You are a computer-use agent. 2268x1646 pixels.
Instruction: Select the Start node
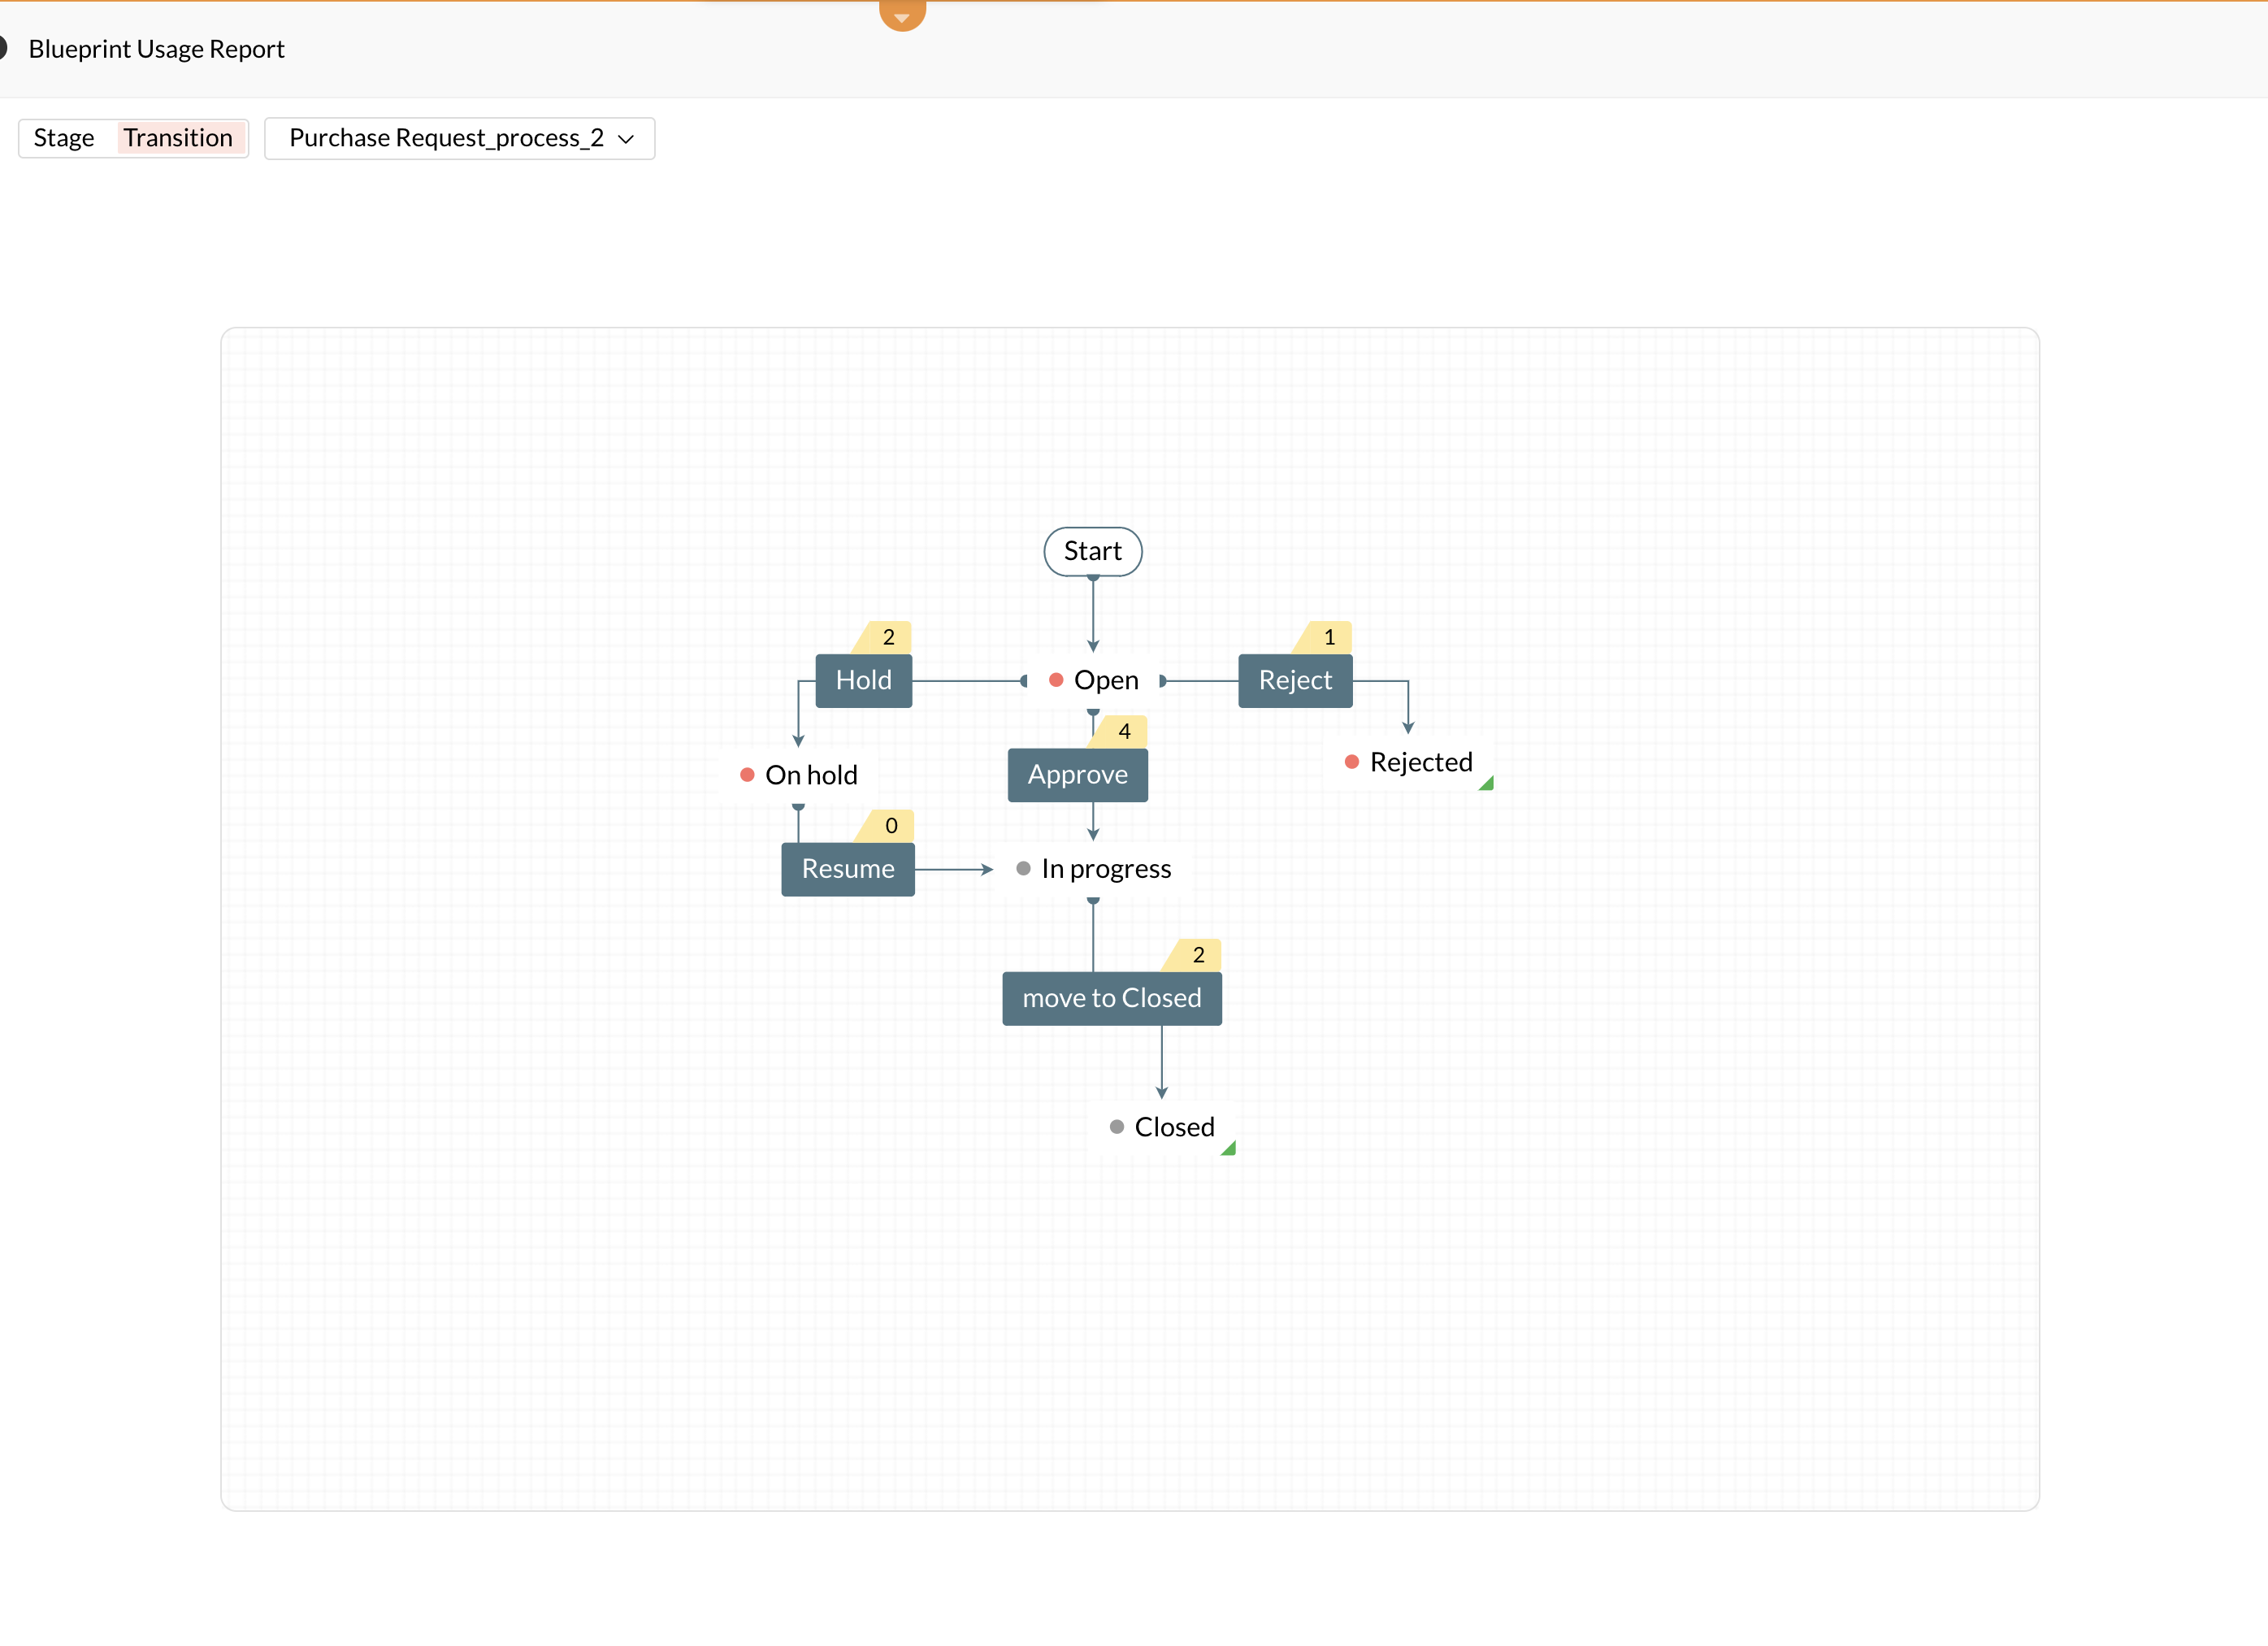pos(1092,551)
